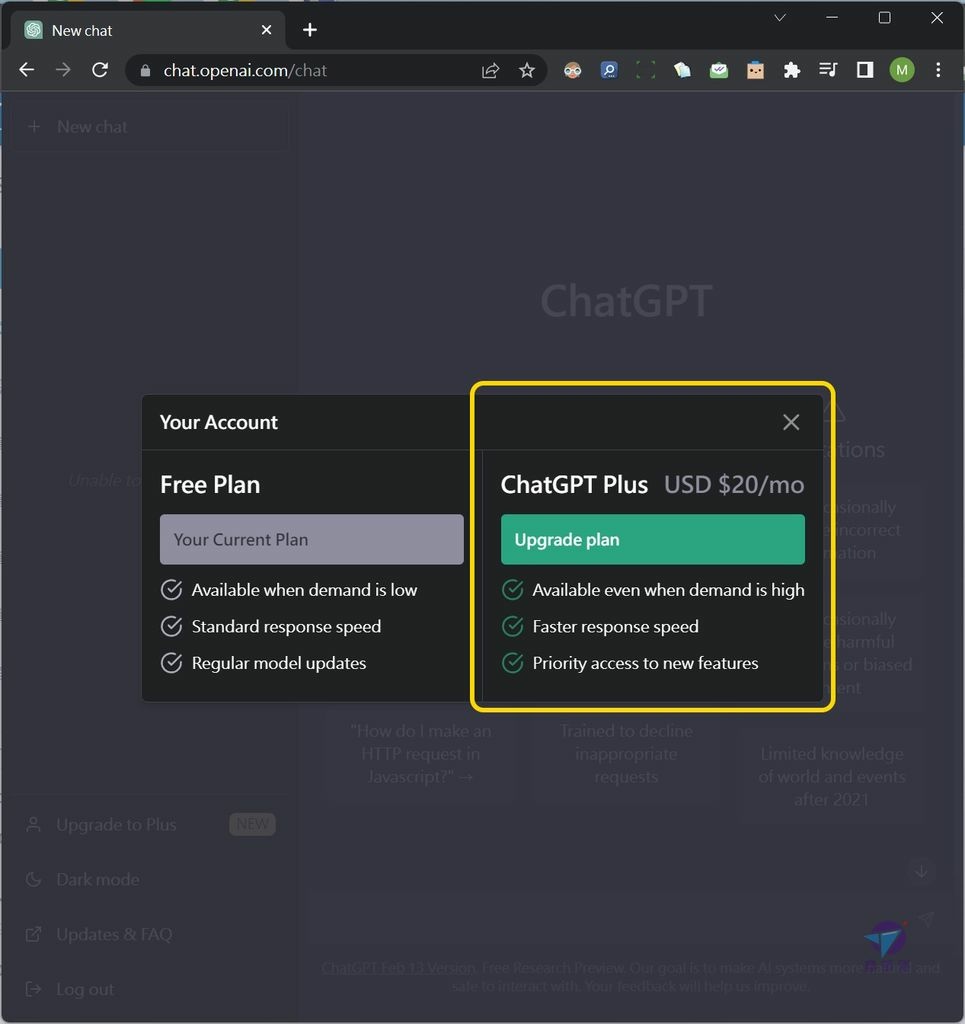Click New chat in the sidebar

[x=149, y=127]
